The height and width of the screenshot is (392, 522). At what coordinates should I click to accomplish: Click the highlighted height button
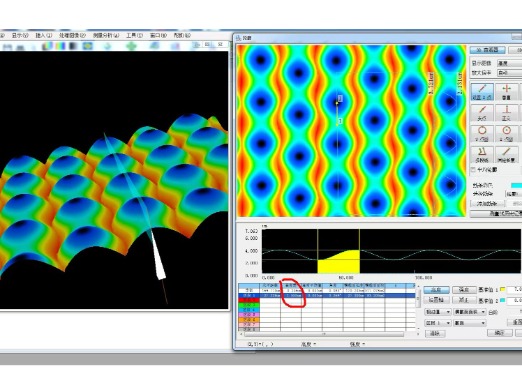(436, 290)
